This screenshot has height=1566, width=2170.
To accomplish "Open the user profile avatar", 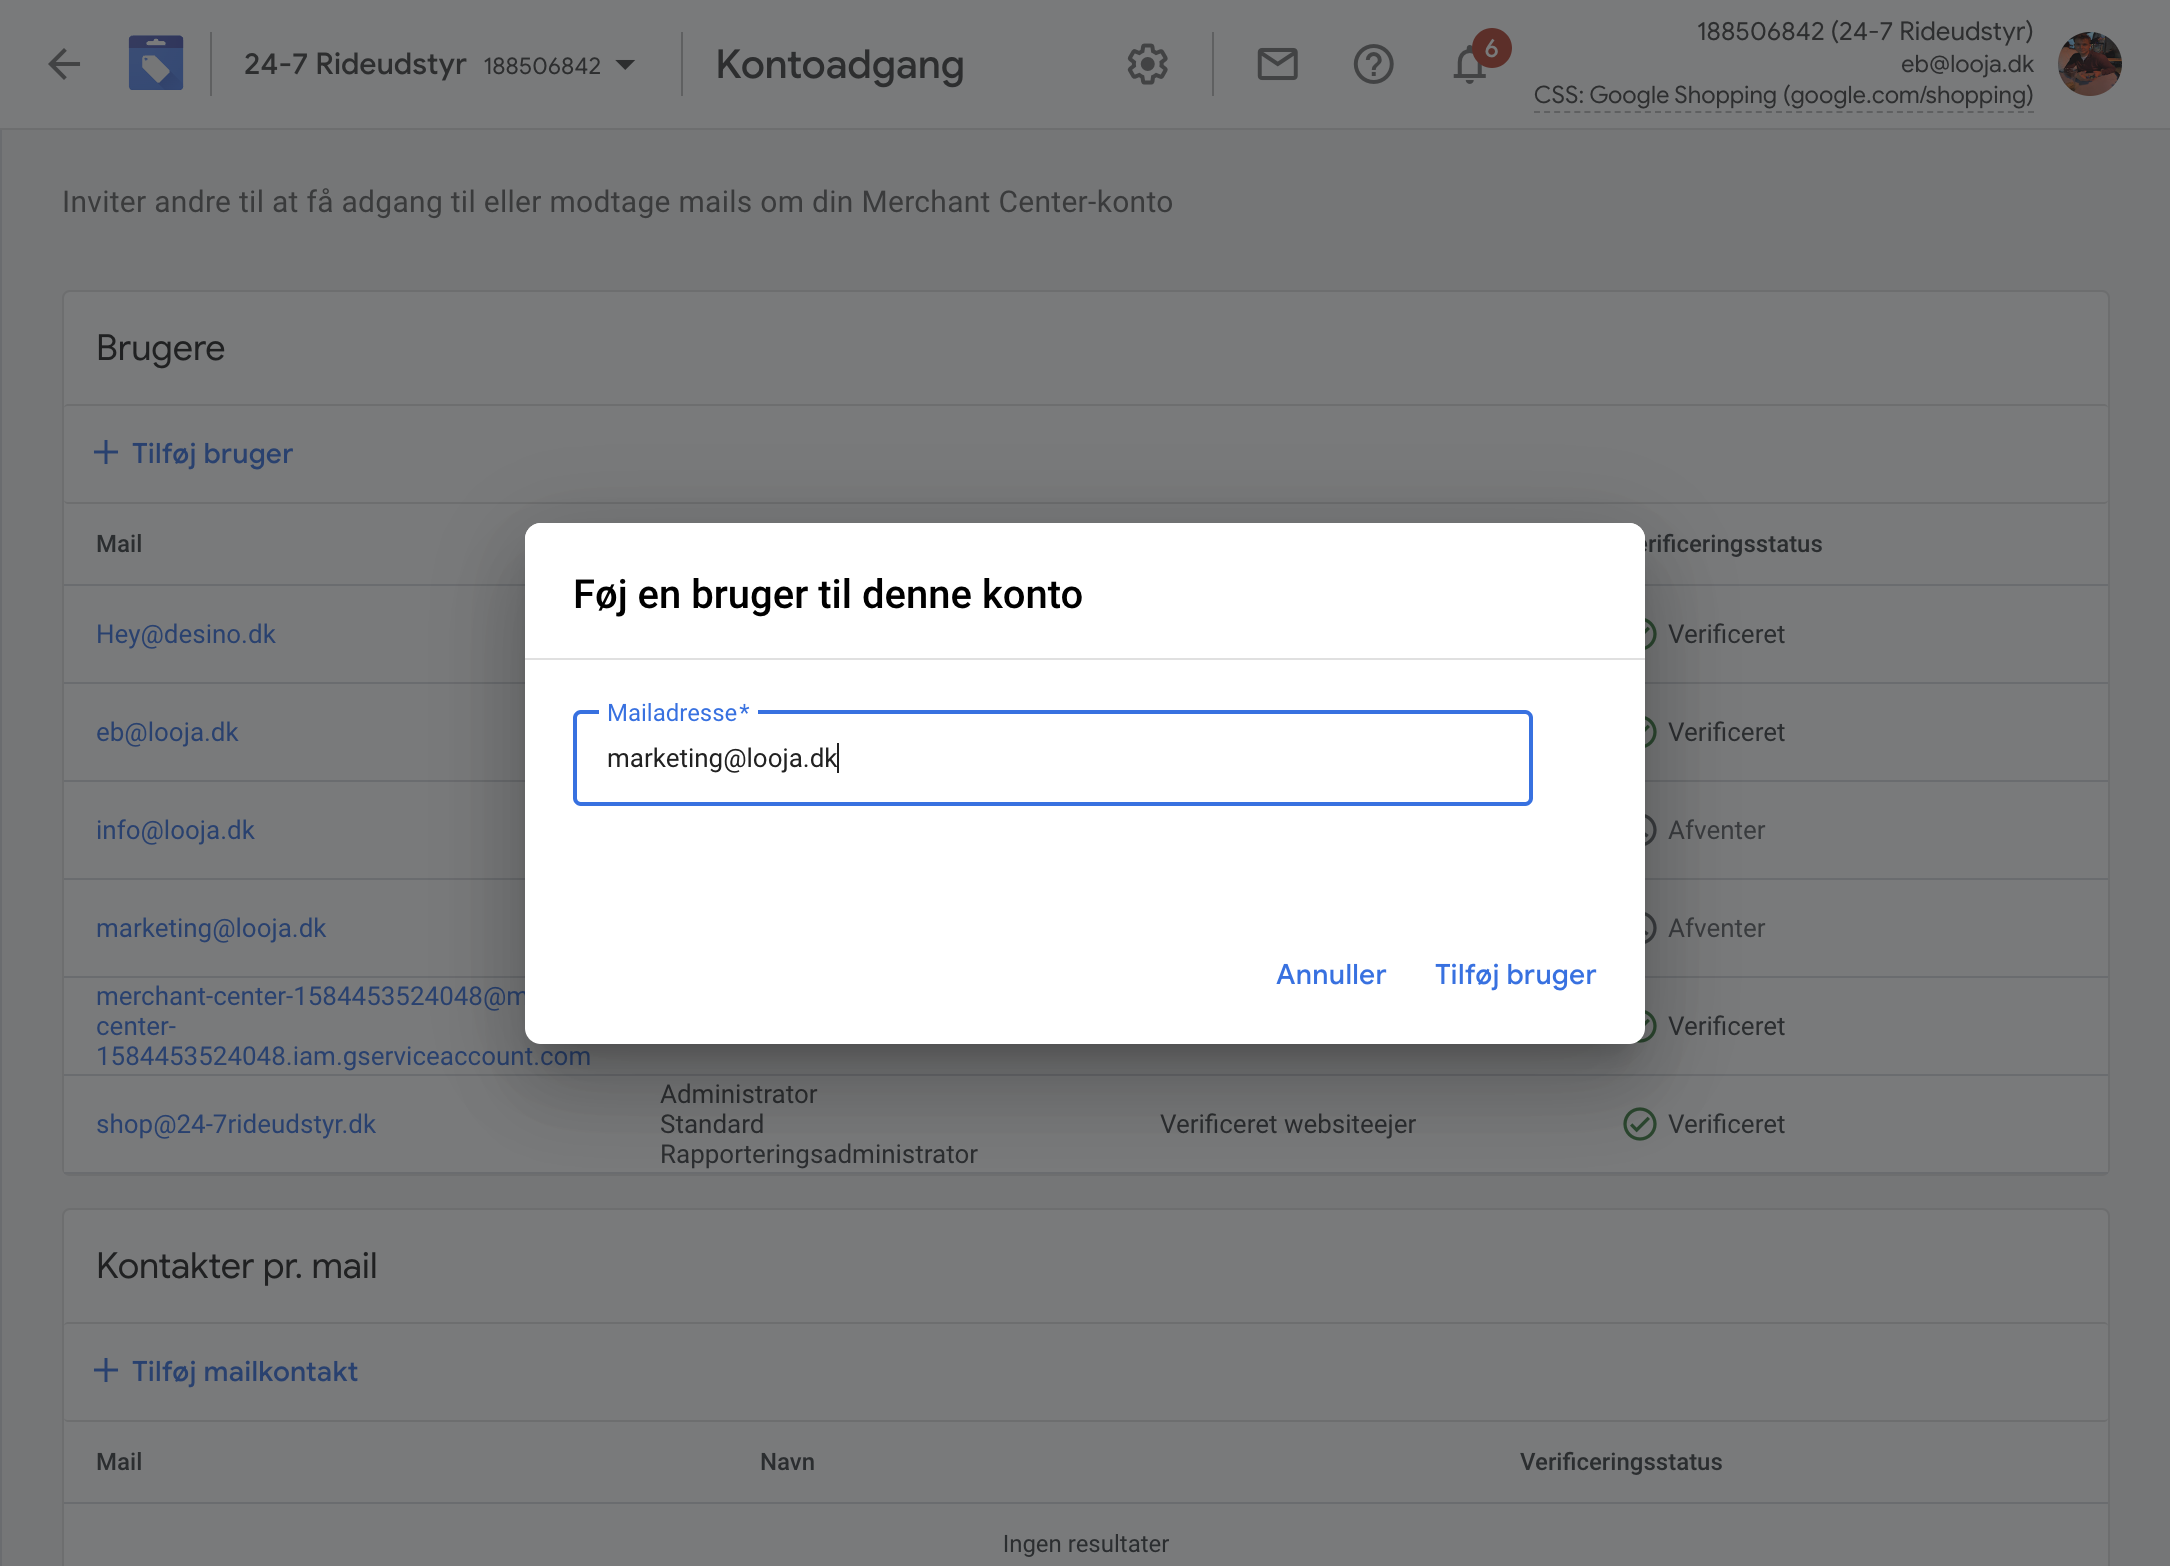I will (x=2089, y=64).
